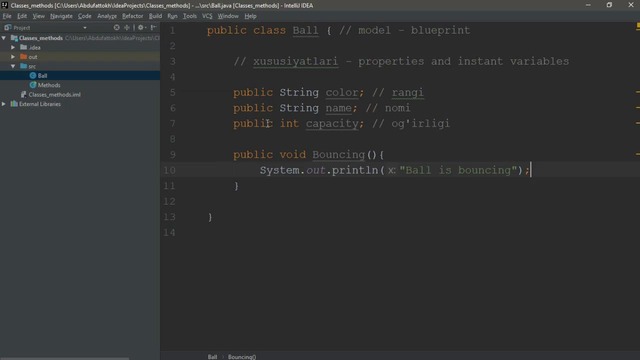Select Classes_methods.iml in the tree
The height and width of the screenshot is (360, 640).
pos(54,94)
